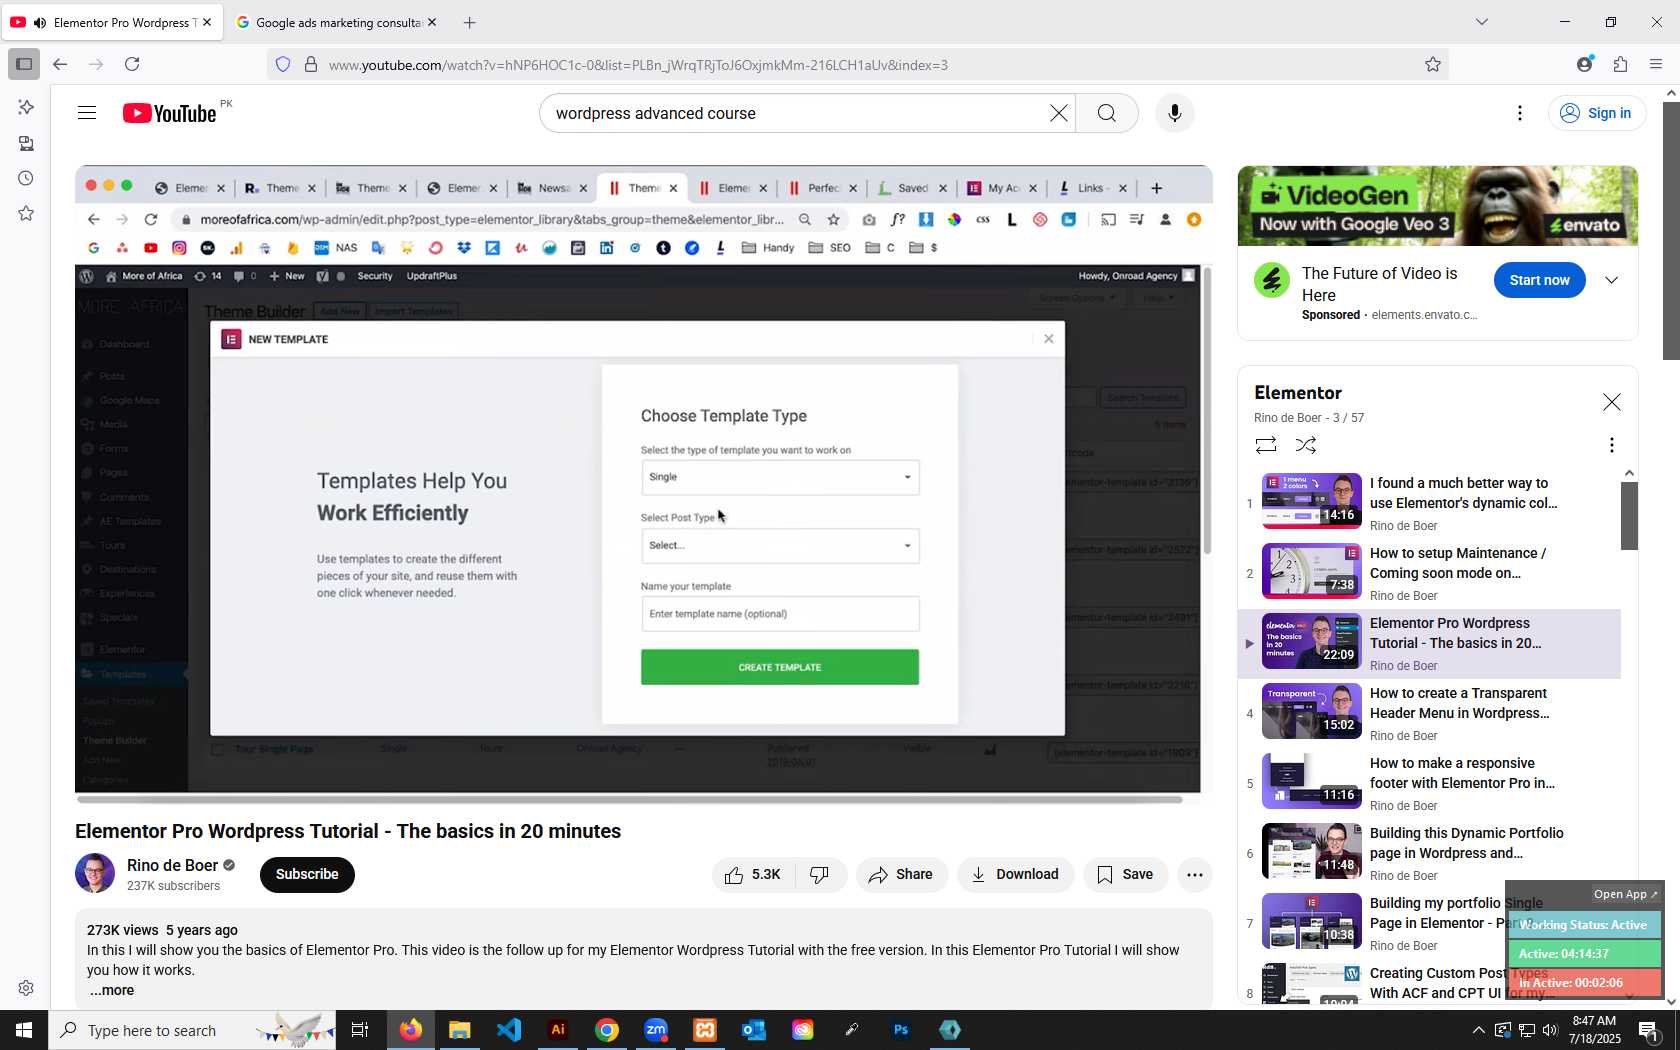Open Firefox application menu
This screenshot has height=1050, width=1680.
pyautogui.click(x=1656, y=65)
